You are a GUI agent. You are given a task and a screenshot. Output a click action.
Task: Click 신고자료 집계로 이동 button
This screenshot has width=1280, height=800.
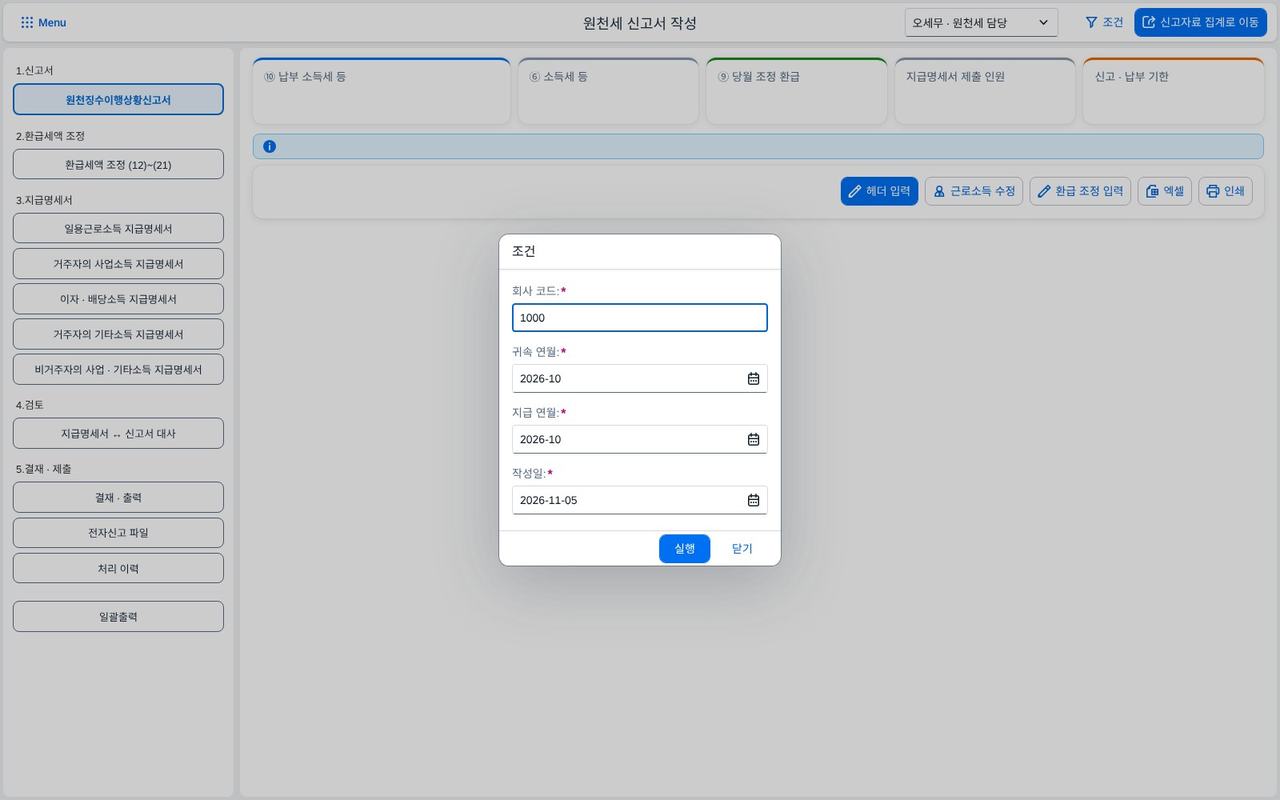pyautogui.click(x=1200, y=22)
